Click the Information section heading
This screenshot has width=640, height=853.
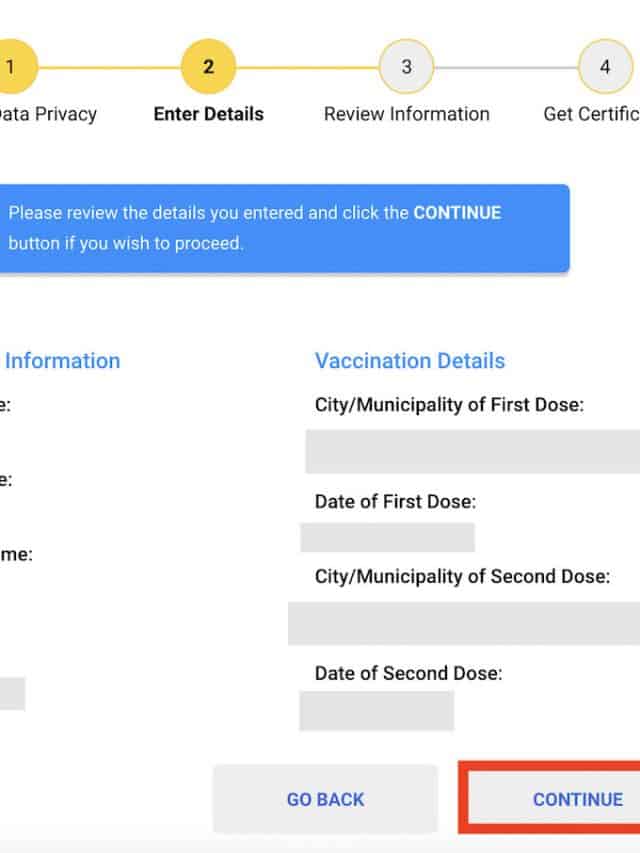point(62,361)
